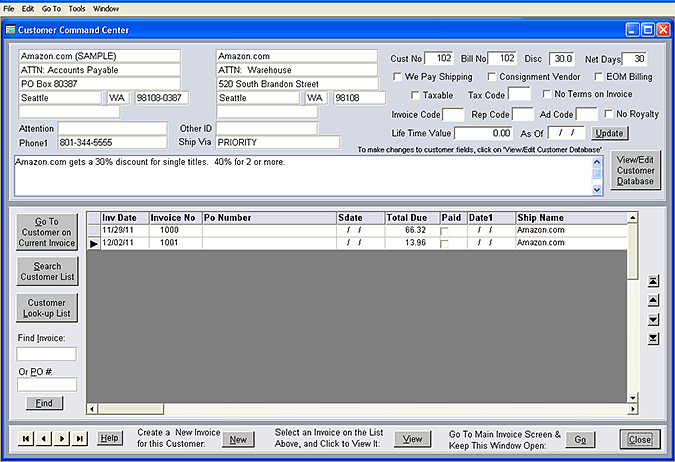The width and height of the screenshot is (675, 462).
Task: Move up one invoice in list
Action: click(654, 301)
